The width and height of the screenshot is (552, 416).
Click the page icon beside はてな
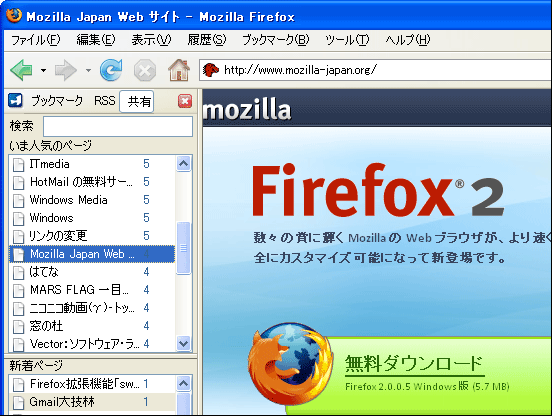click(18, 272)
